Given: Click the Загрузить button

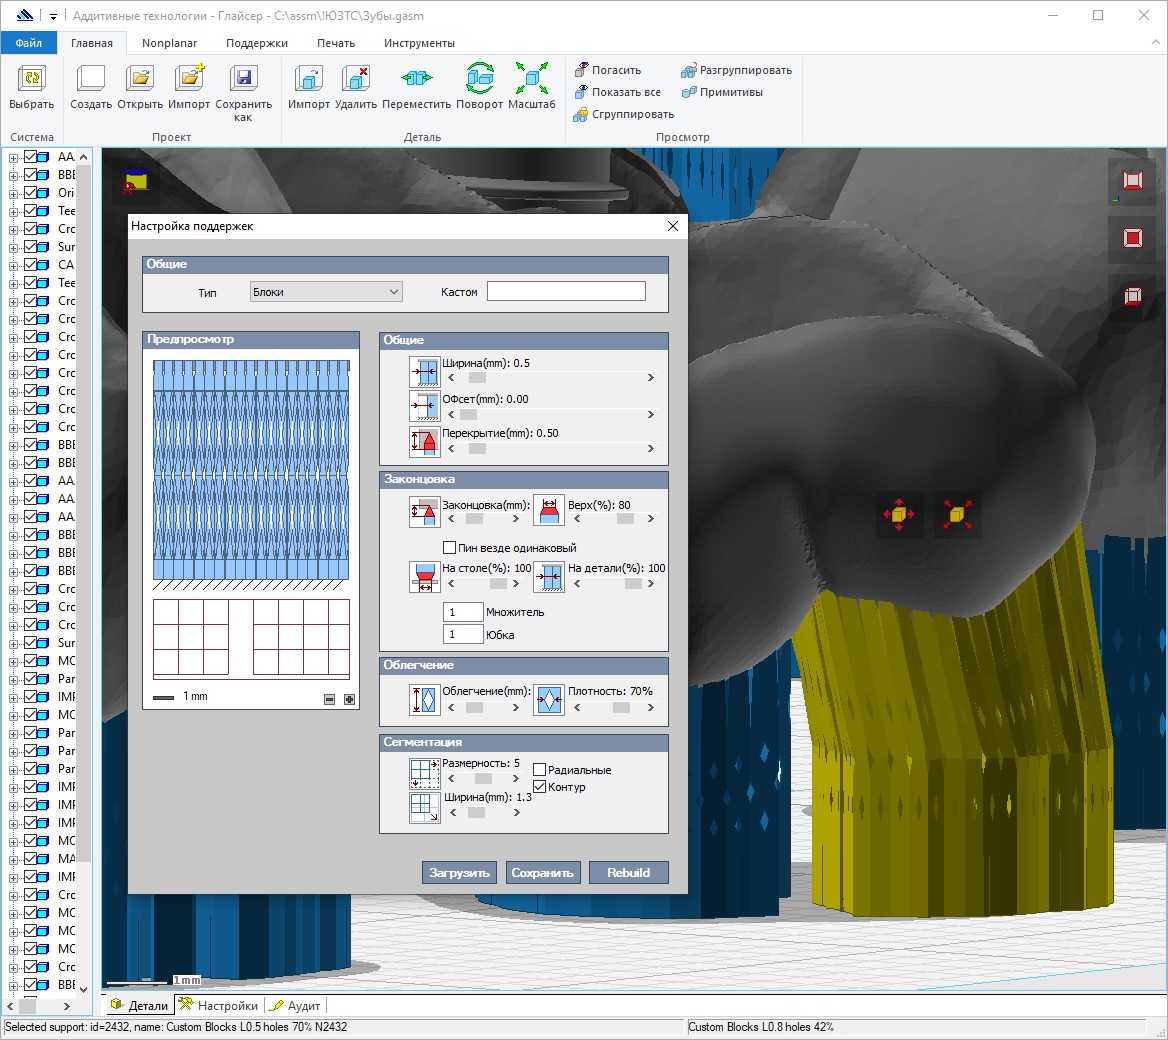Looking at the screenshot, I should click(459, 873).
